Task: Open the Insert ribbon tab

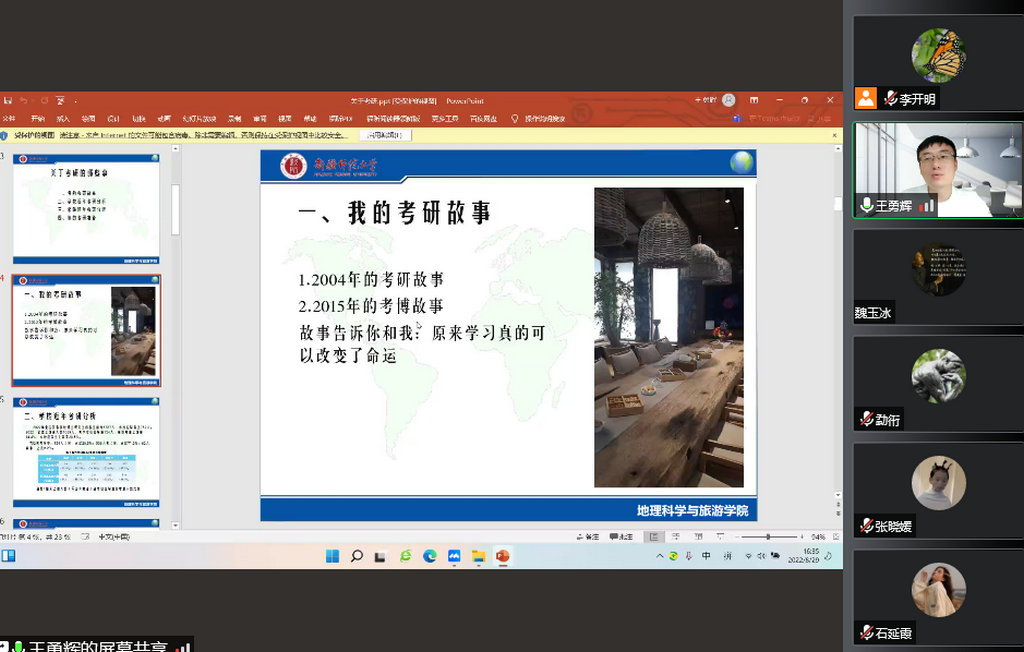Action: coord(62,118)
